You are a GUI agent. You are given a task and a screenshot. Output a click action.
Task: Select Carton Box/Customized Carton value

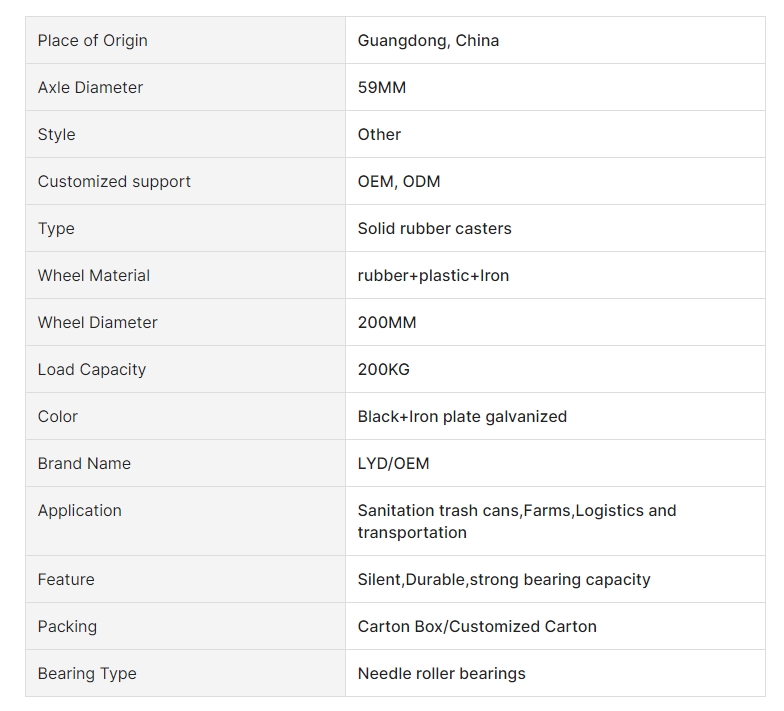[x=477, y=626]
